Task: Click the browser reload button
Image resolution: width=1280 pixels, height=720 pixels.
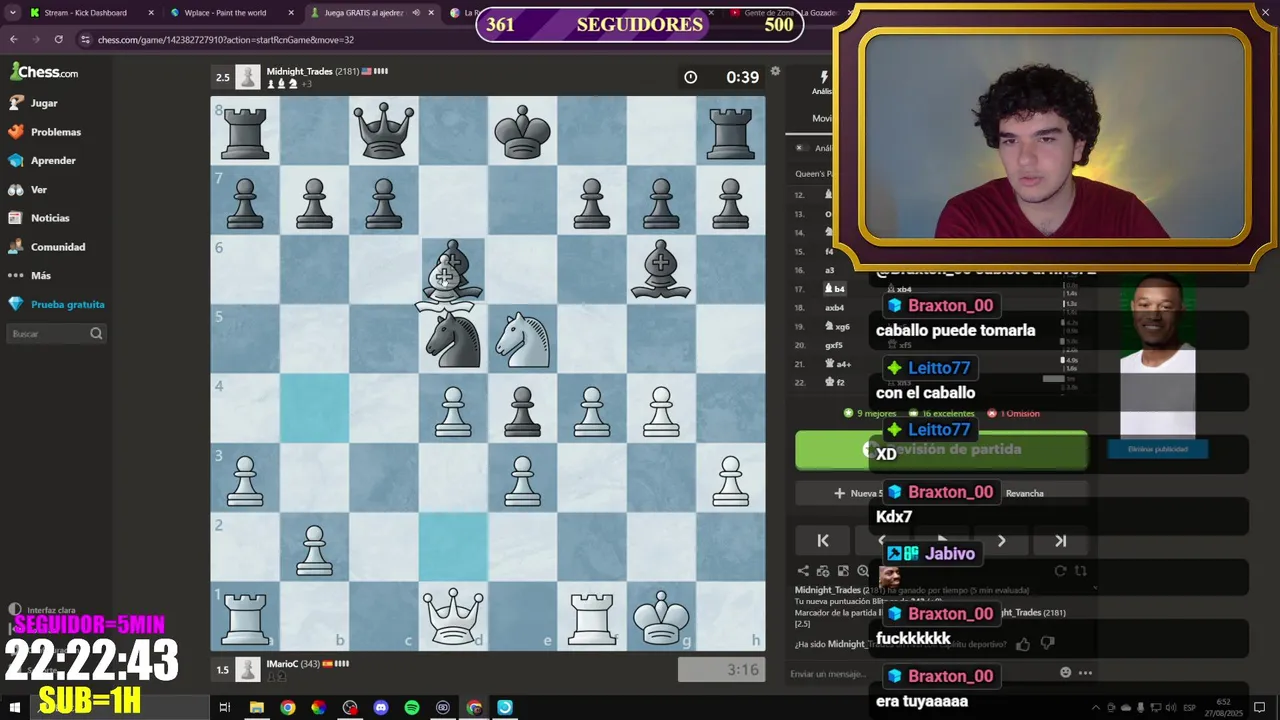Action: [58, 39]
